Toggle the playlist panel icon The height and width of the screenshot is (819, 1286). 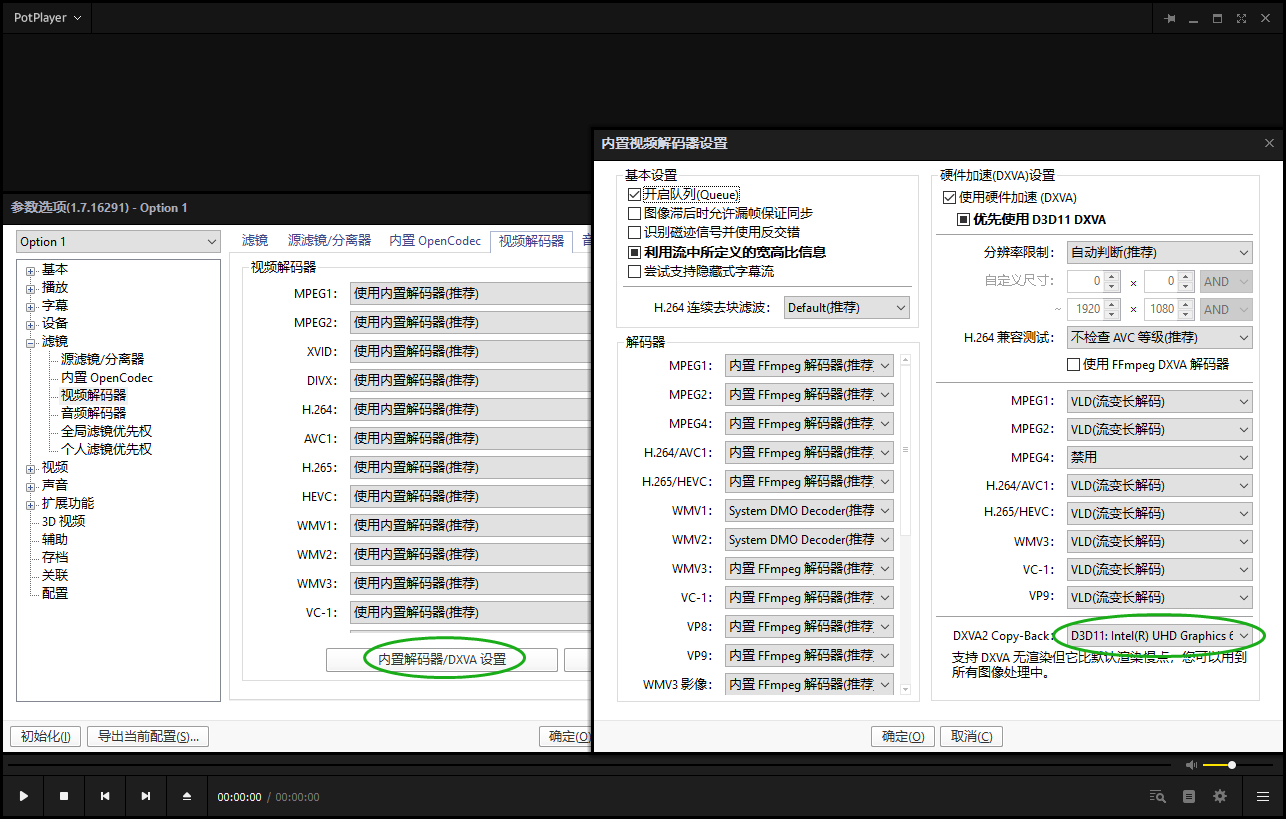pyautogui.click(x=1189, y=797)
